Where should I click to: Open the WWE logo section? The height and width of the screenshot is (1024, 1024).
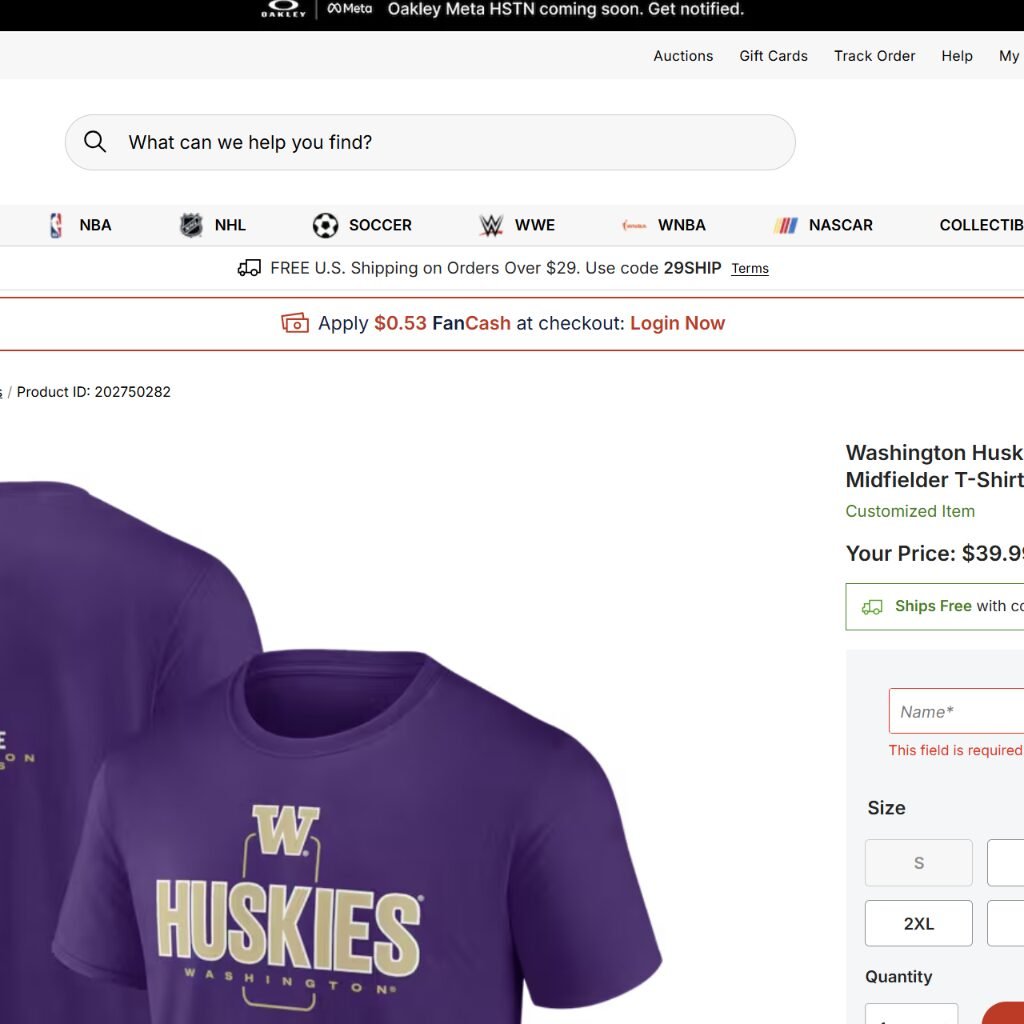[x=491, y=225]
